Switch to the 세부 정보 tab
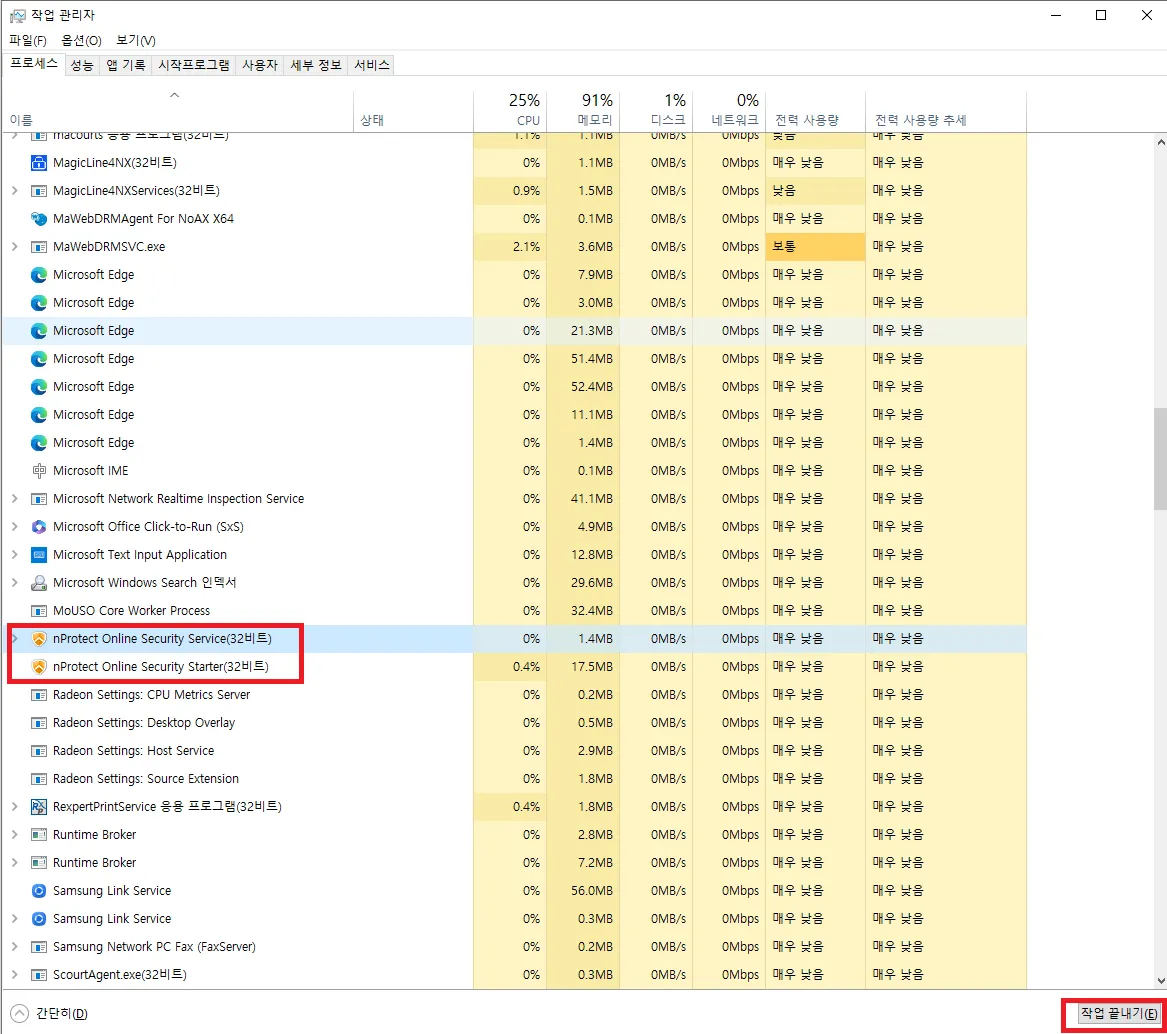This screenshot has width=1167, height=1034. coord(316,66)
